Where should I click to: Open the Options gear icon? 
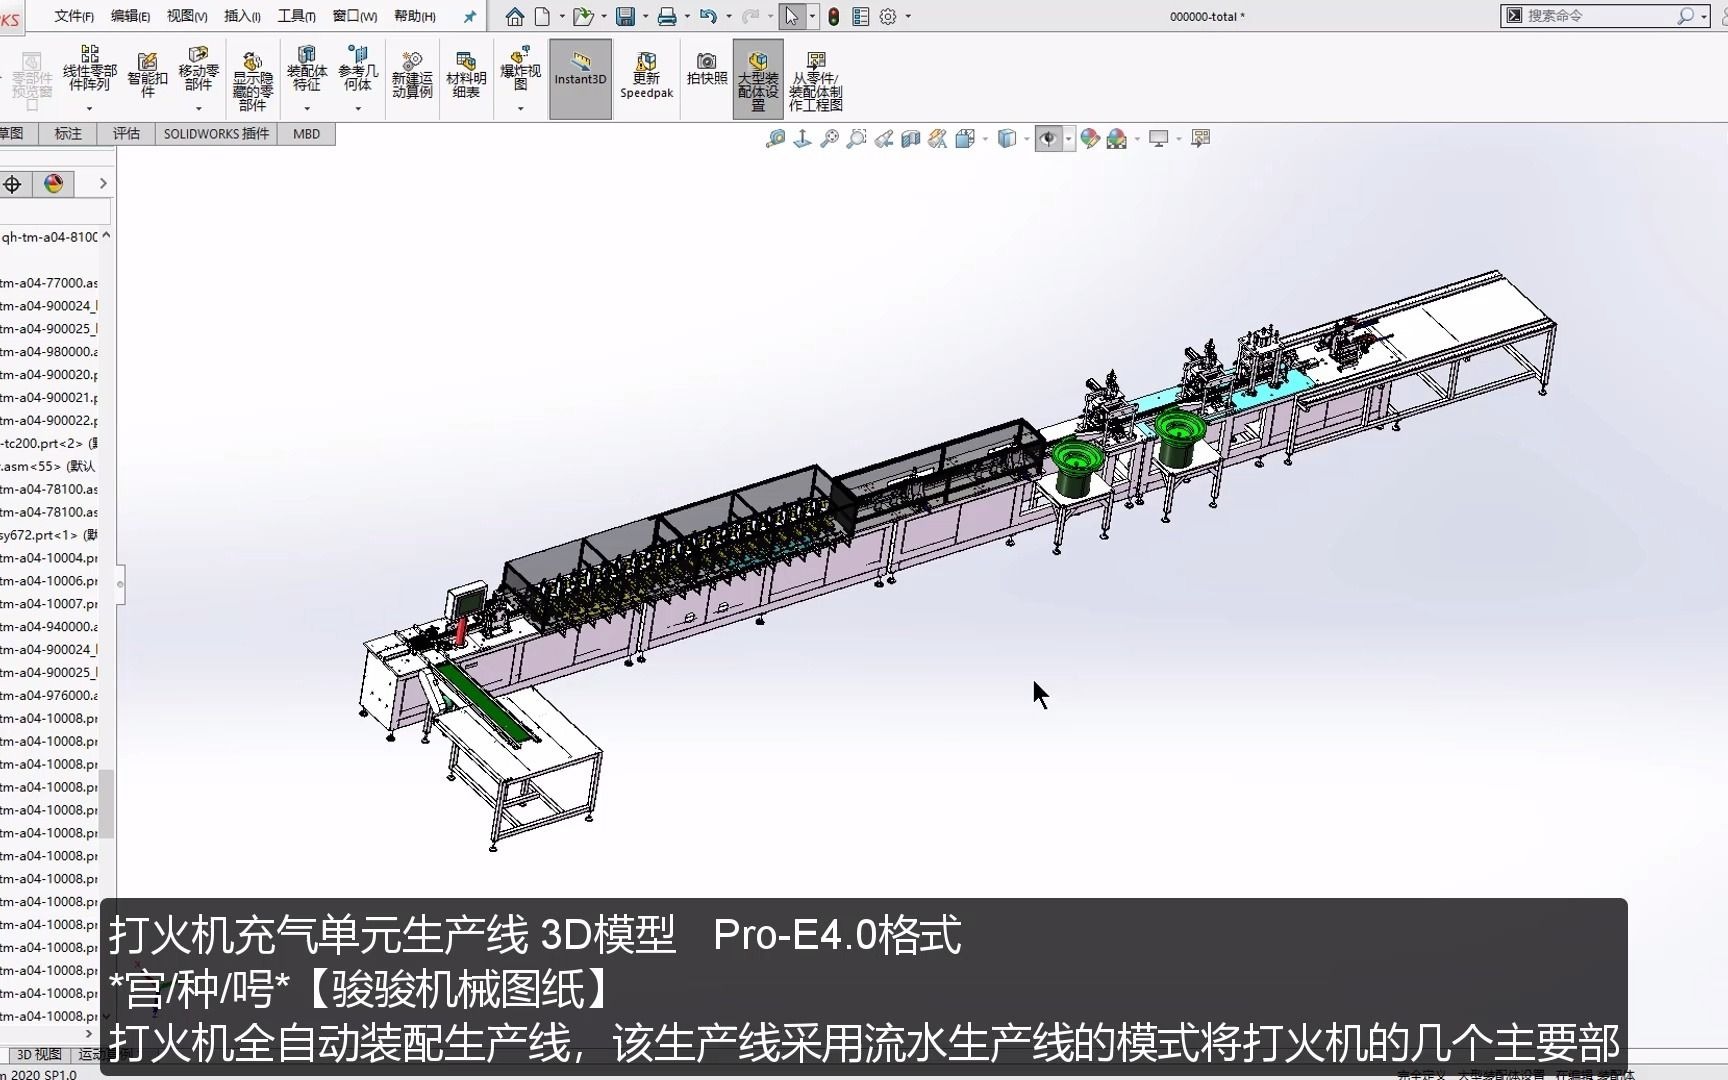click(x=888, y=16)
